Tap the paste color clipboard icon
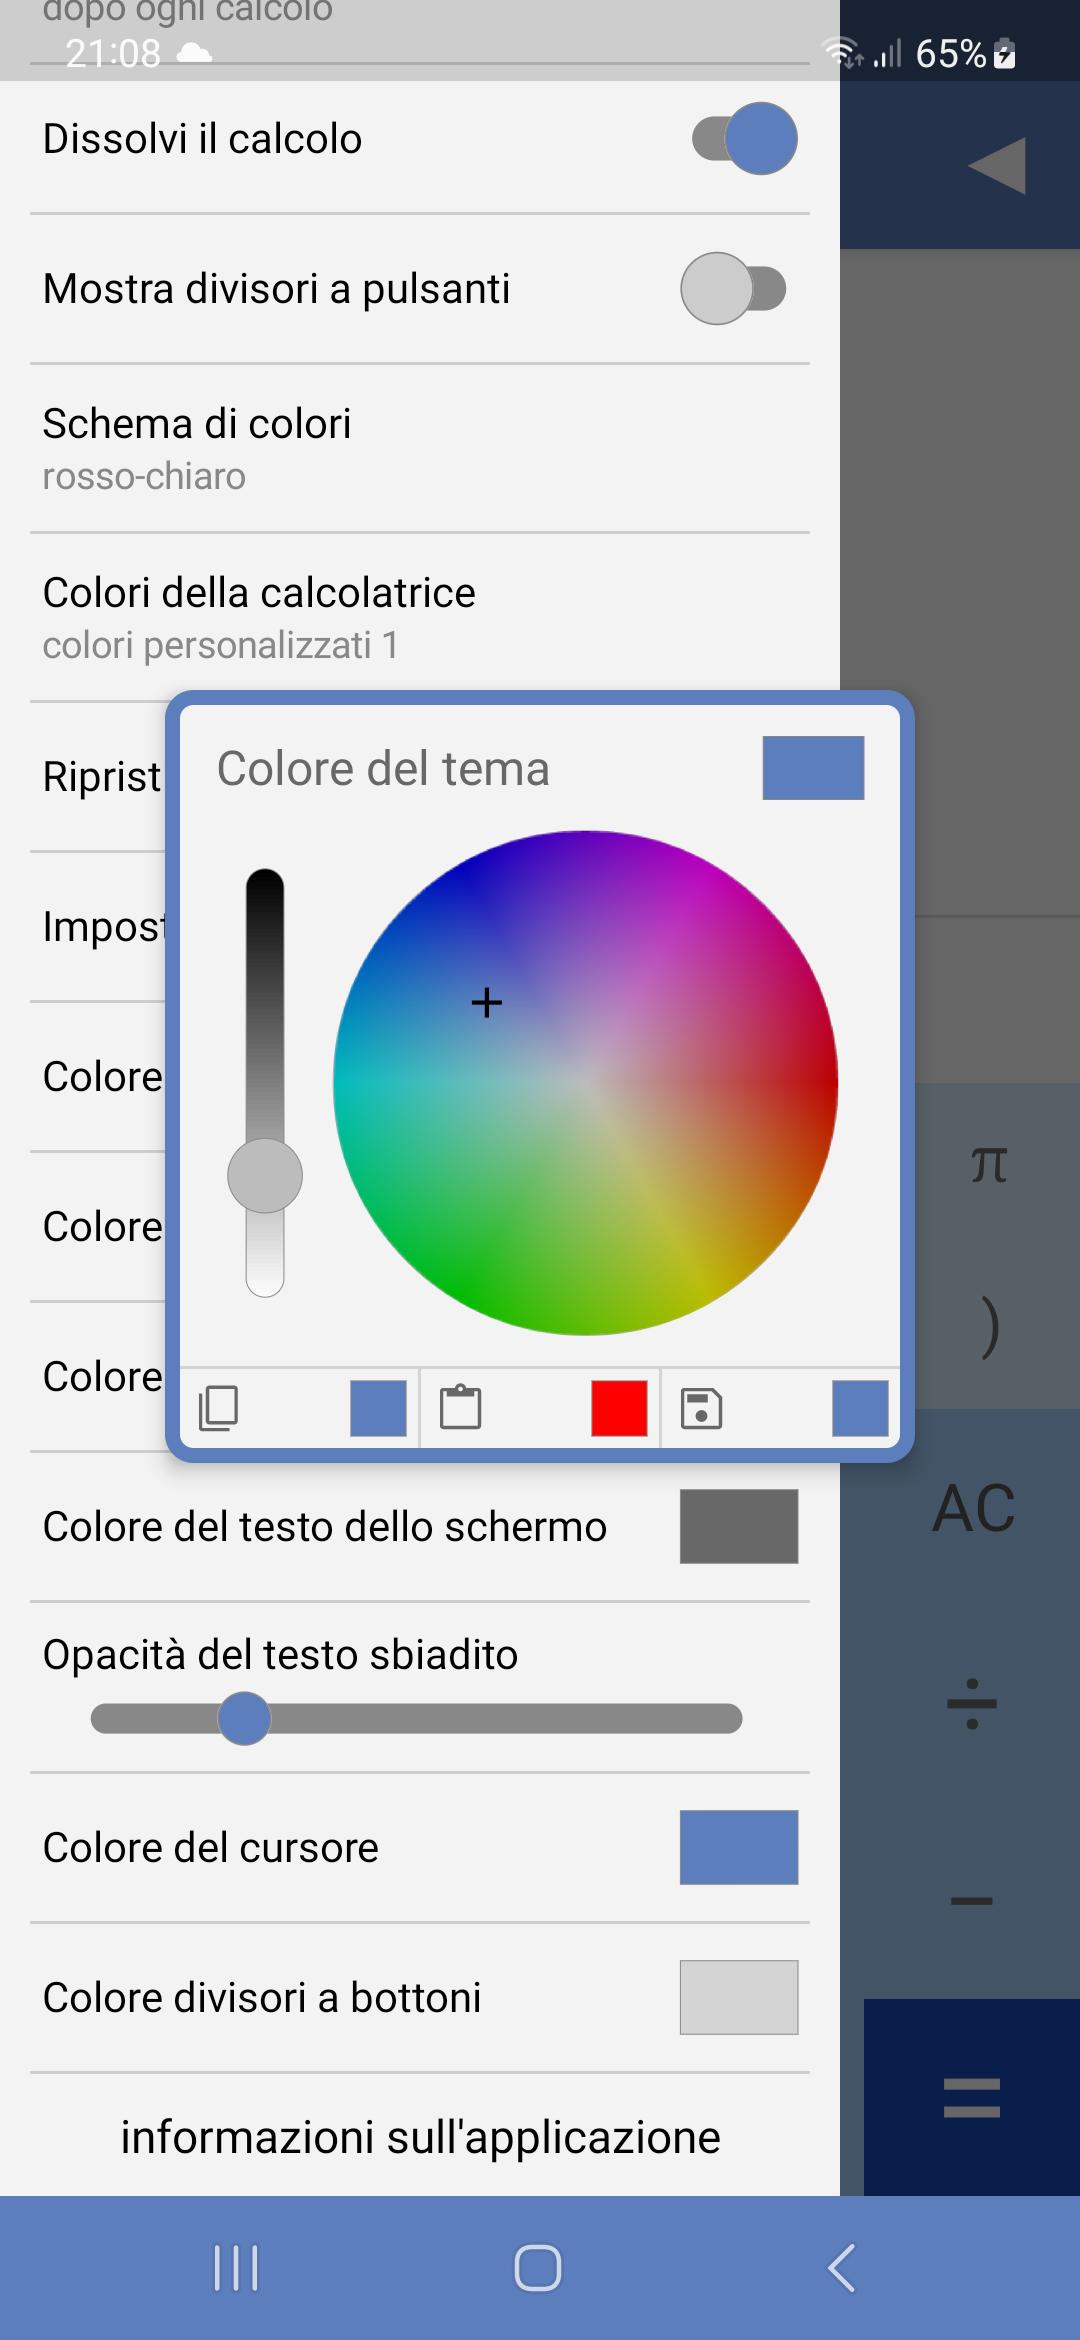1080x2340 pixels. click(x=461, y=1408)
